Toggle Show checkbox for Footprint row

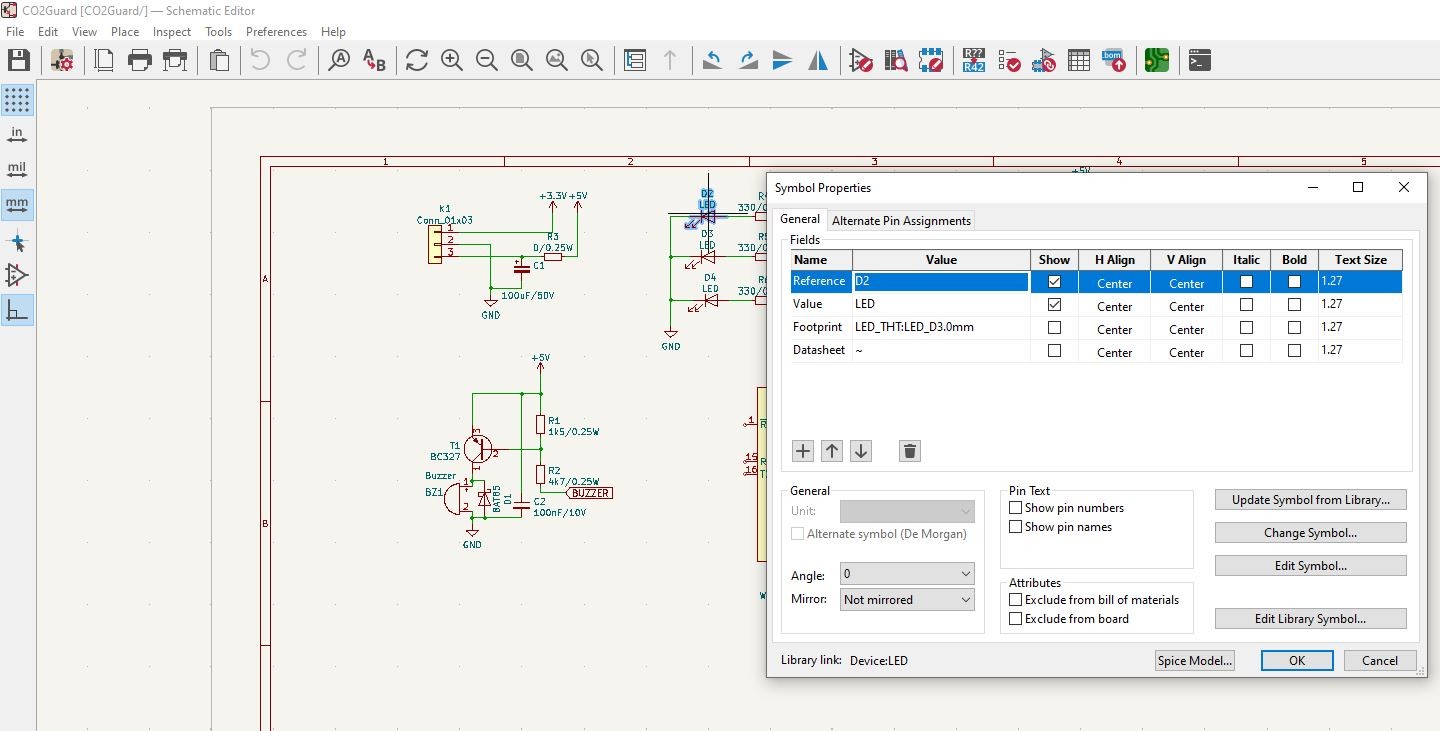(1054, 328)
